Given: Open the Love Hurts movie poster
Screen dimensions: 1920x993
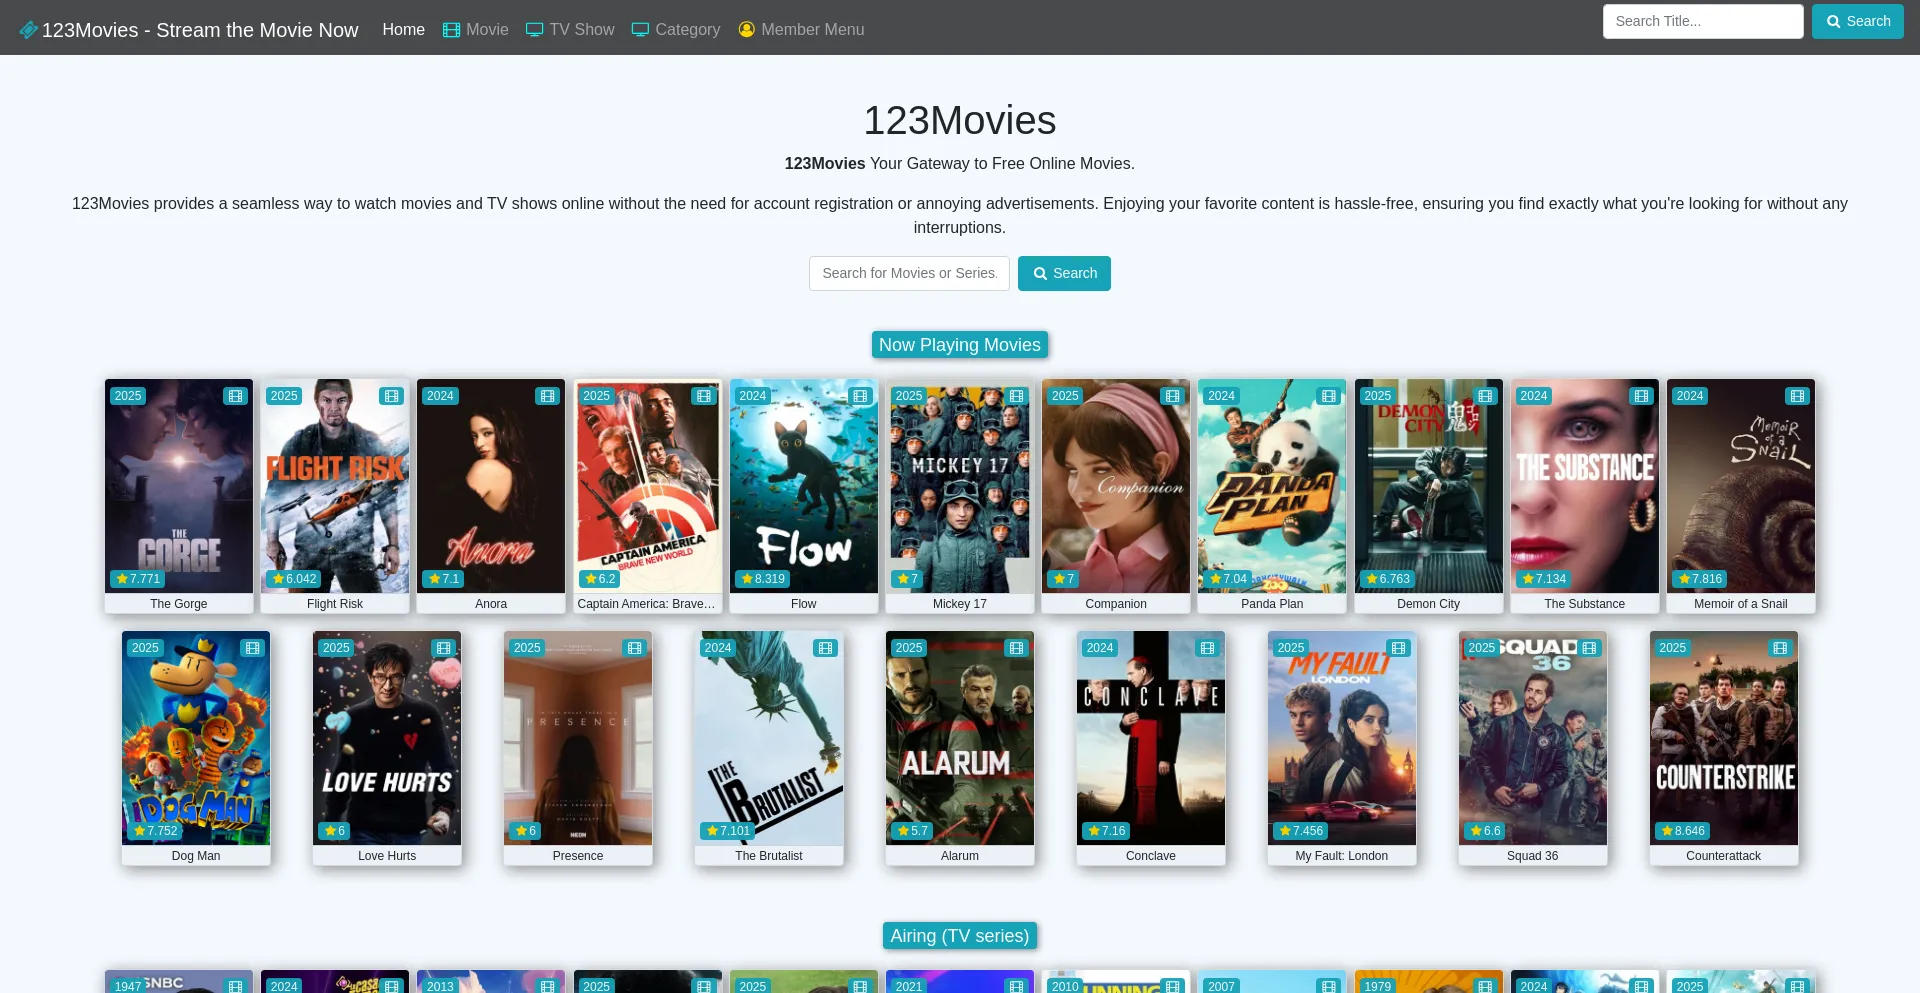Looking at the screenshot, I should tap(387, 738).
